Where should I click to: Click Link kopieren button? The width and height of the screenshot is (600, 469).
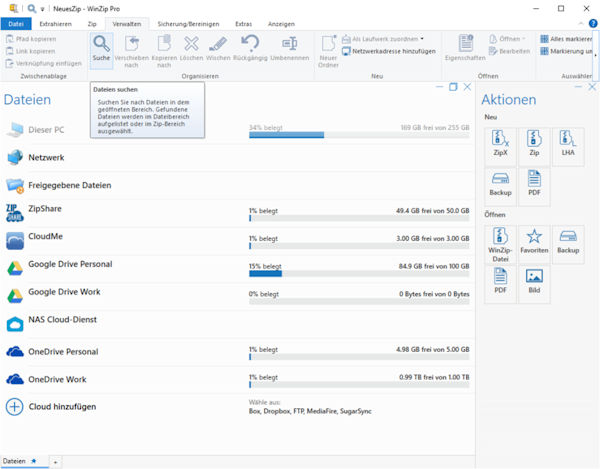click(x=31, y=51)
